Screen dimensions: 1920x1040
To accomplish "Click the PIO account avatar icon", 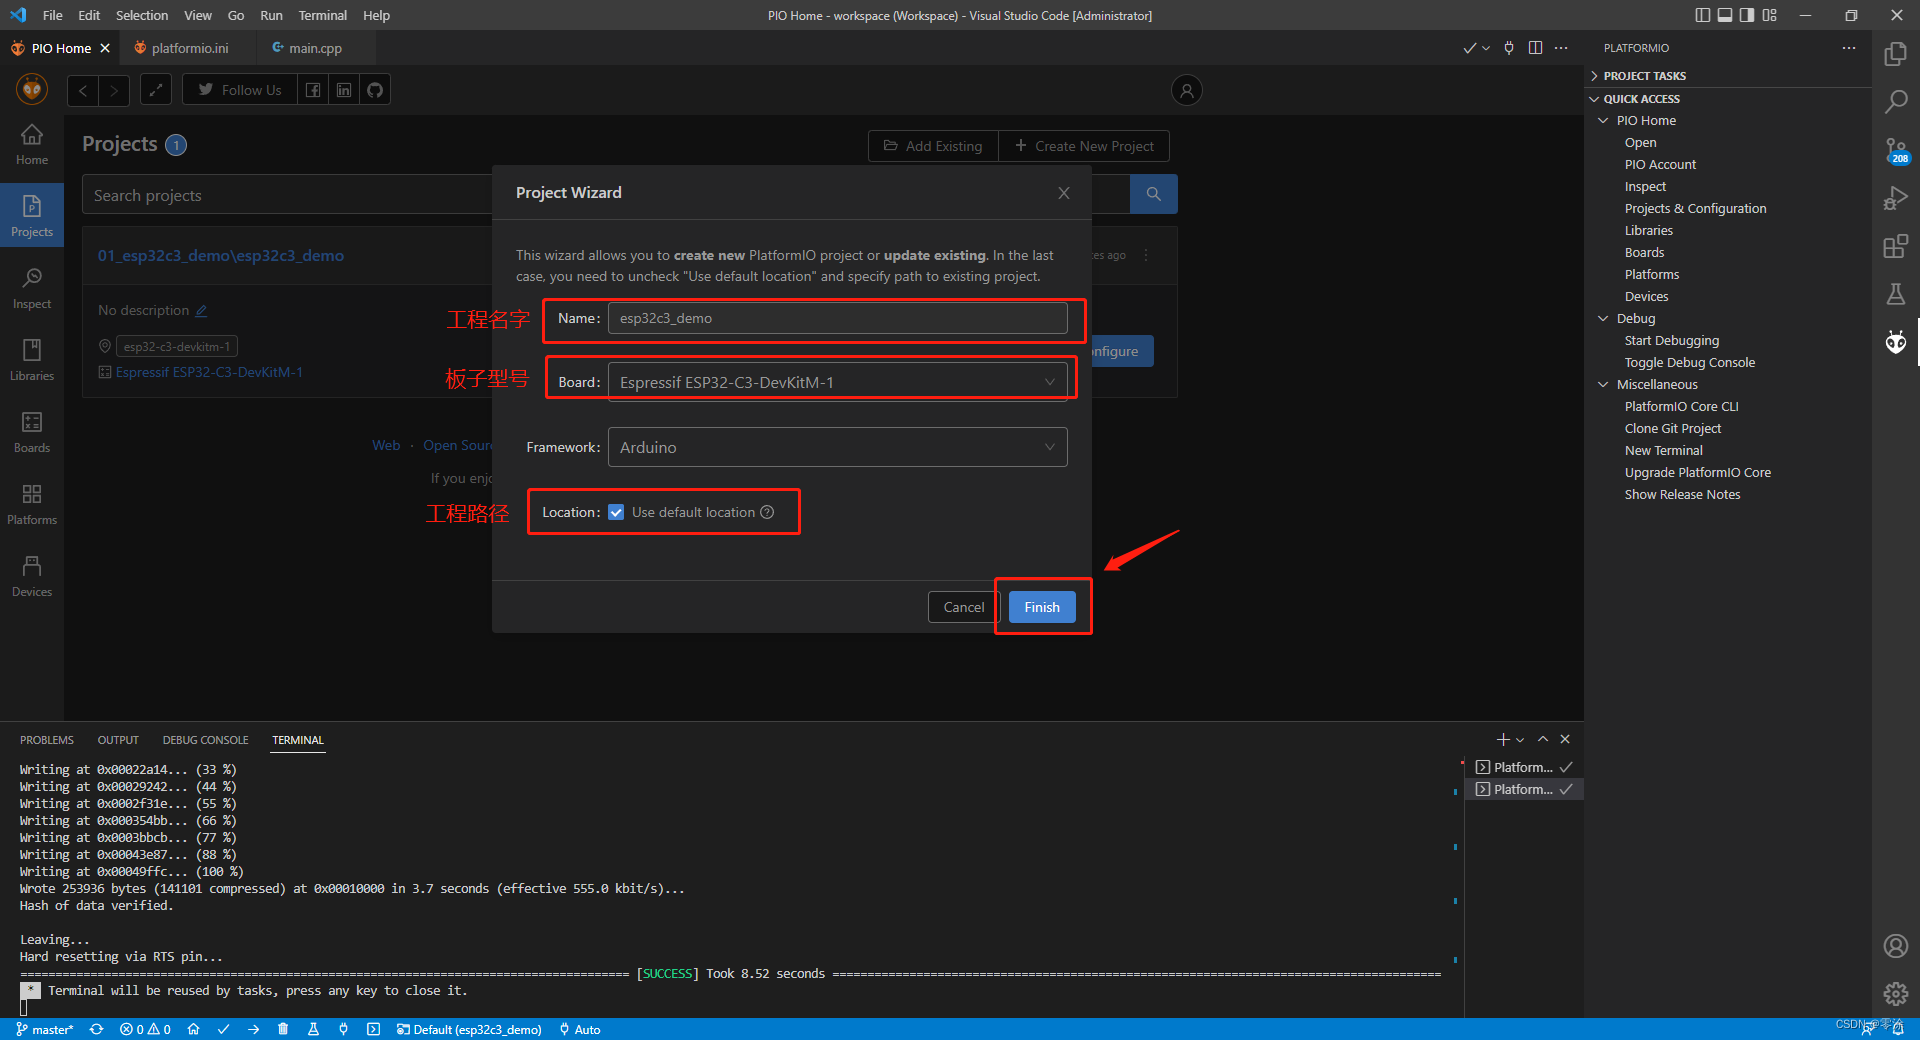I will click(x=1186, y=90).
